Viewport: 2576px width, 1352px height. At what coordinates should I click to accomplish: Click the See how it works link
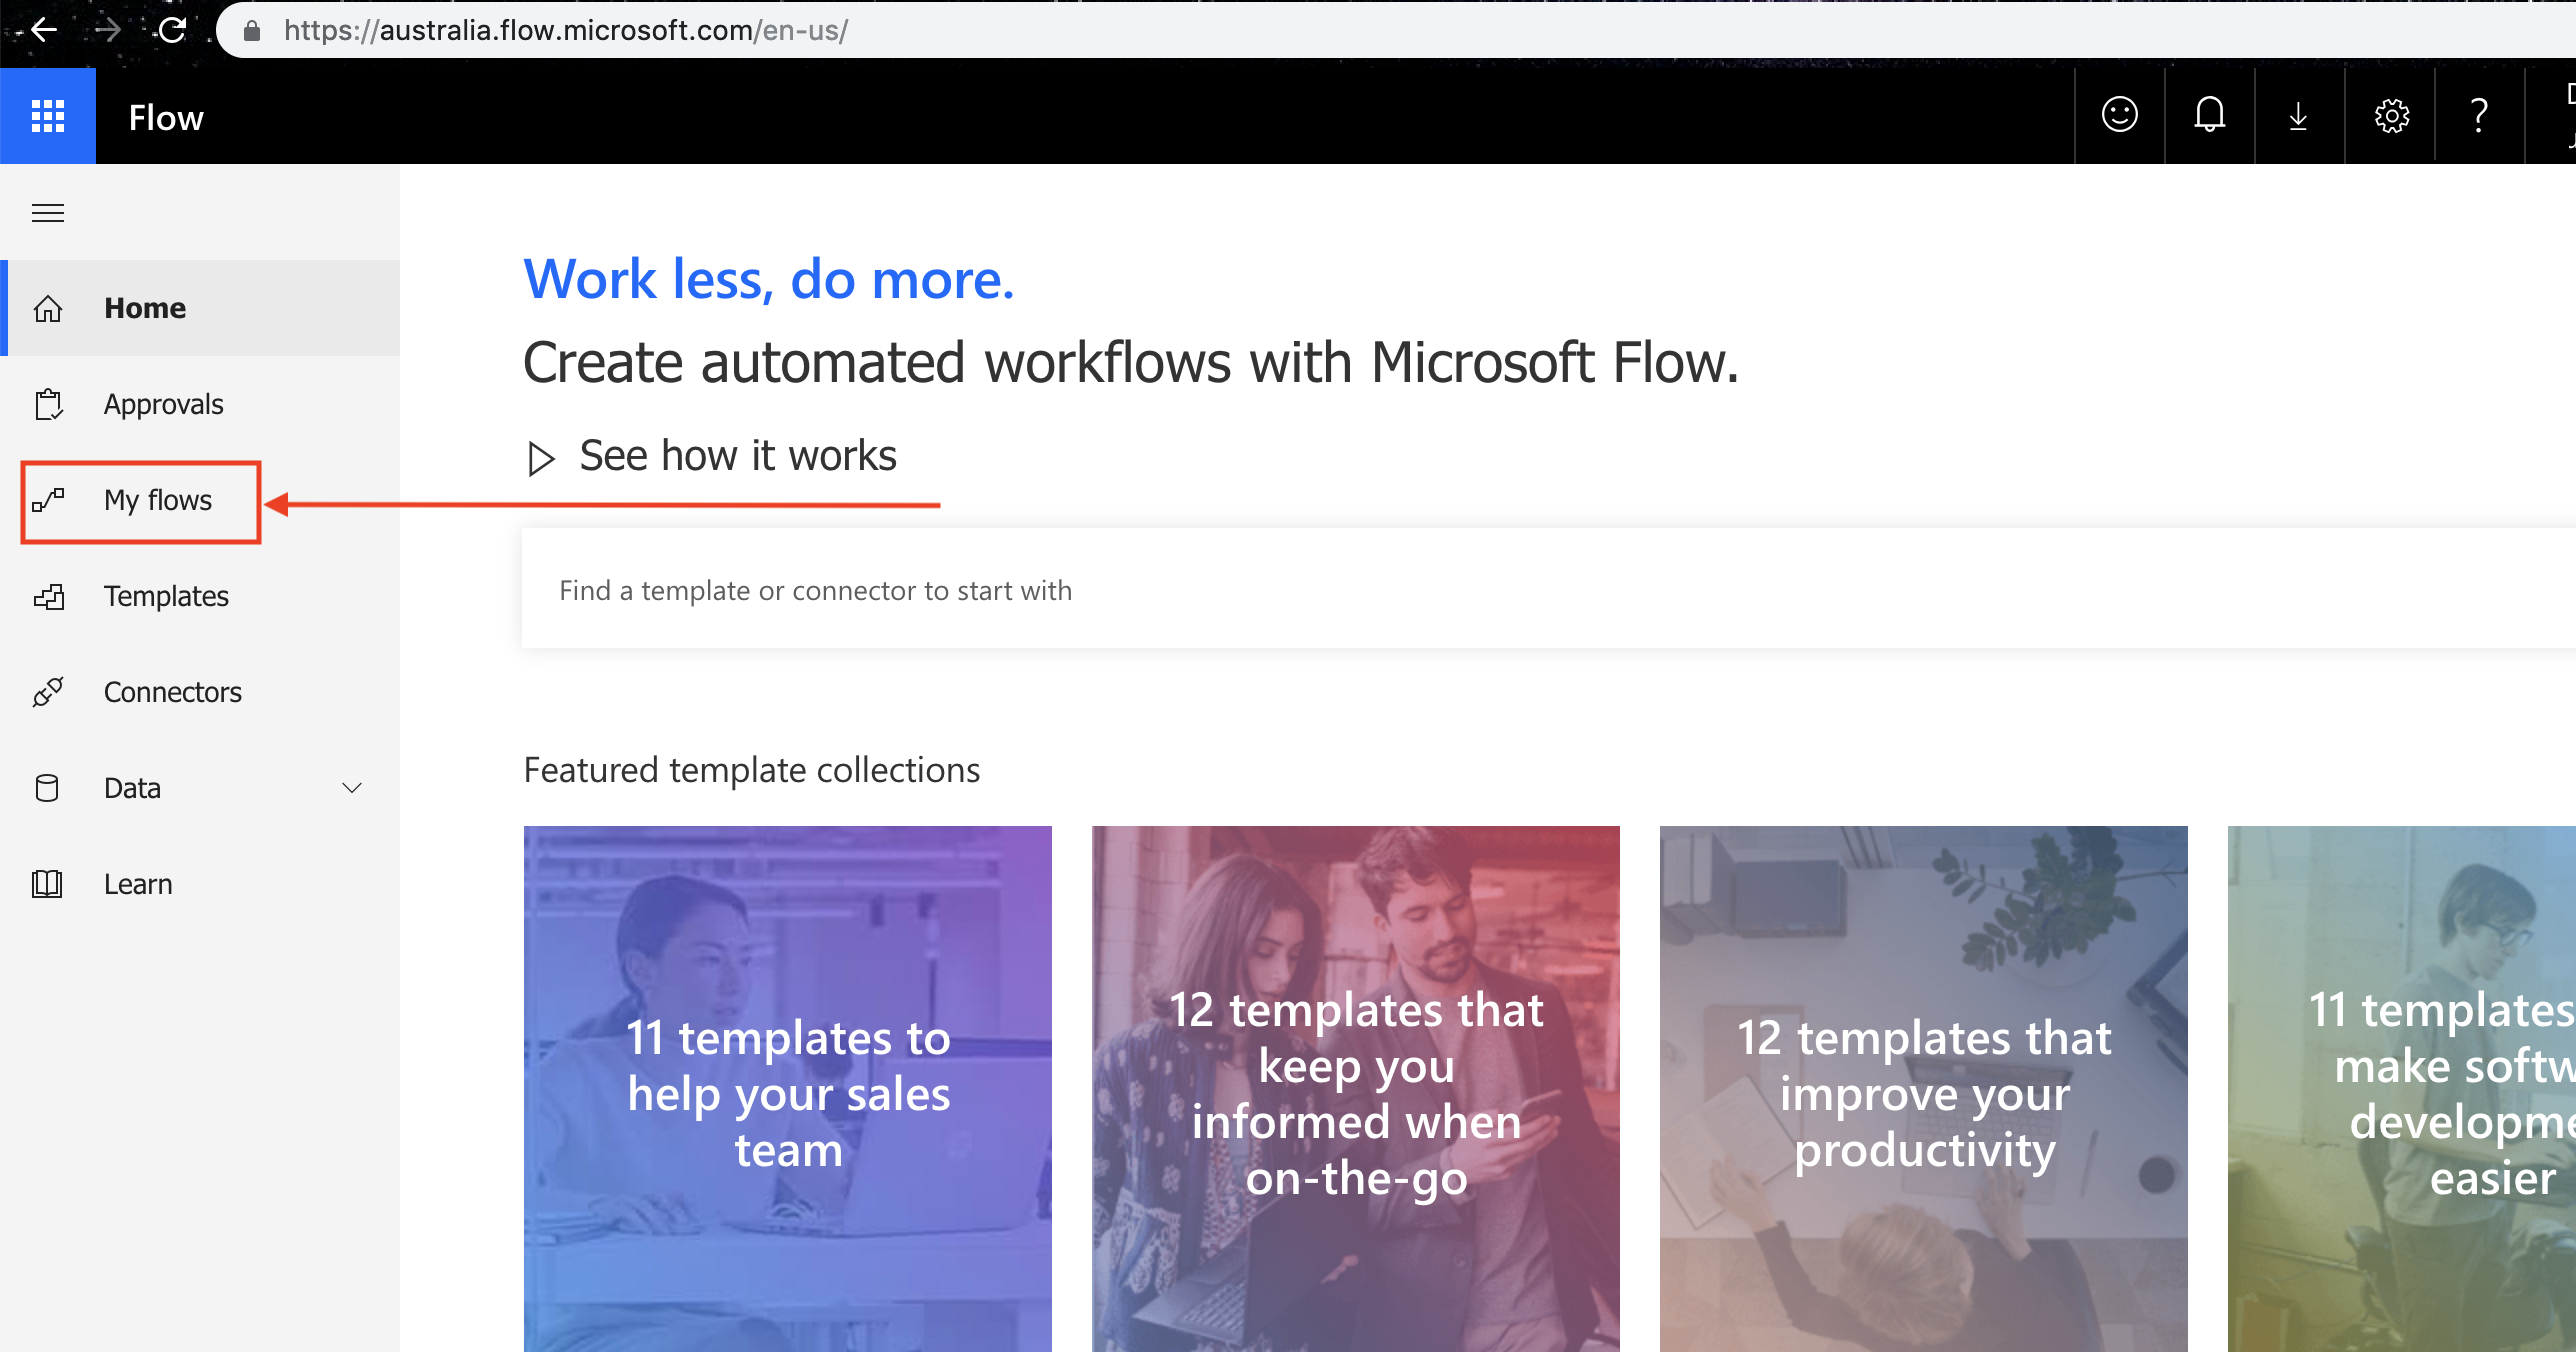click(738, 456)
